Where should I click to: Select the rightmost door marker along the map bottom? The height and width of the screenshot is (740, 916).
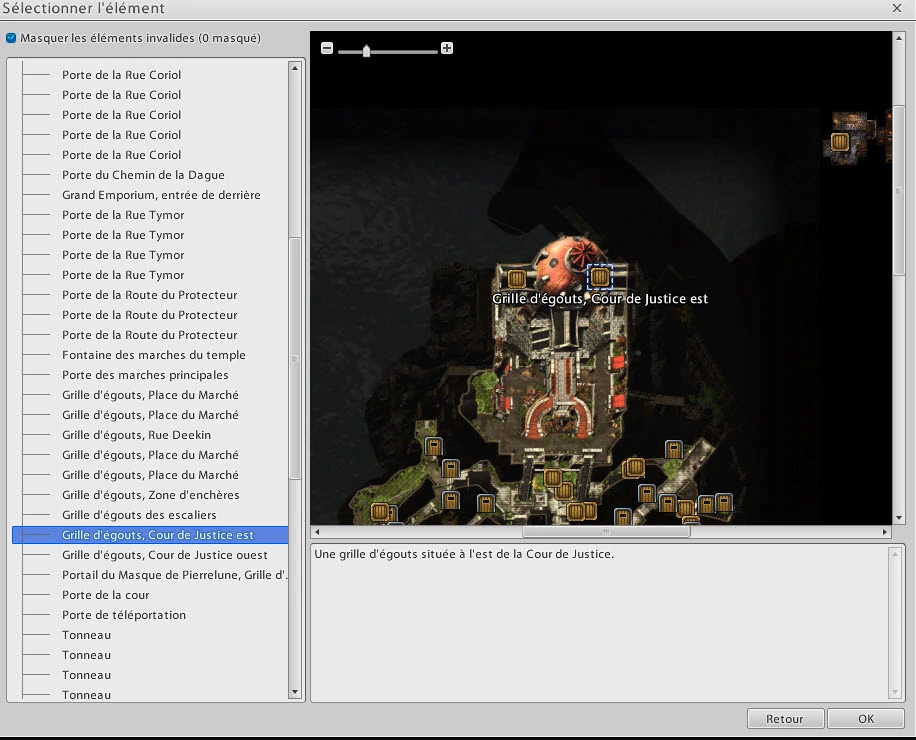pyautogui.click(x=724, y=503)
